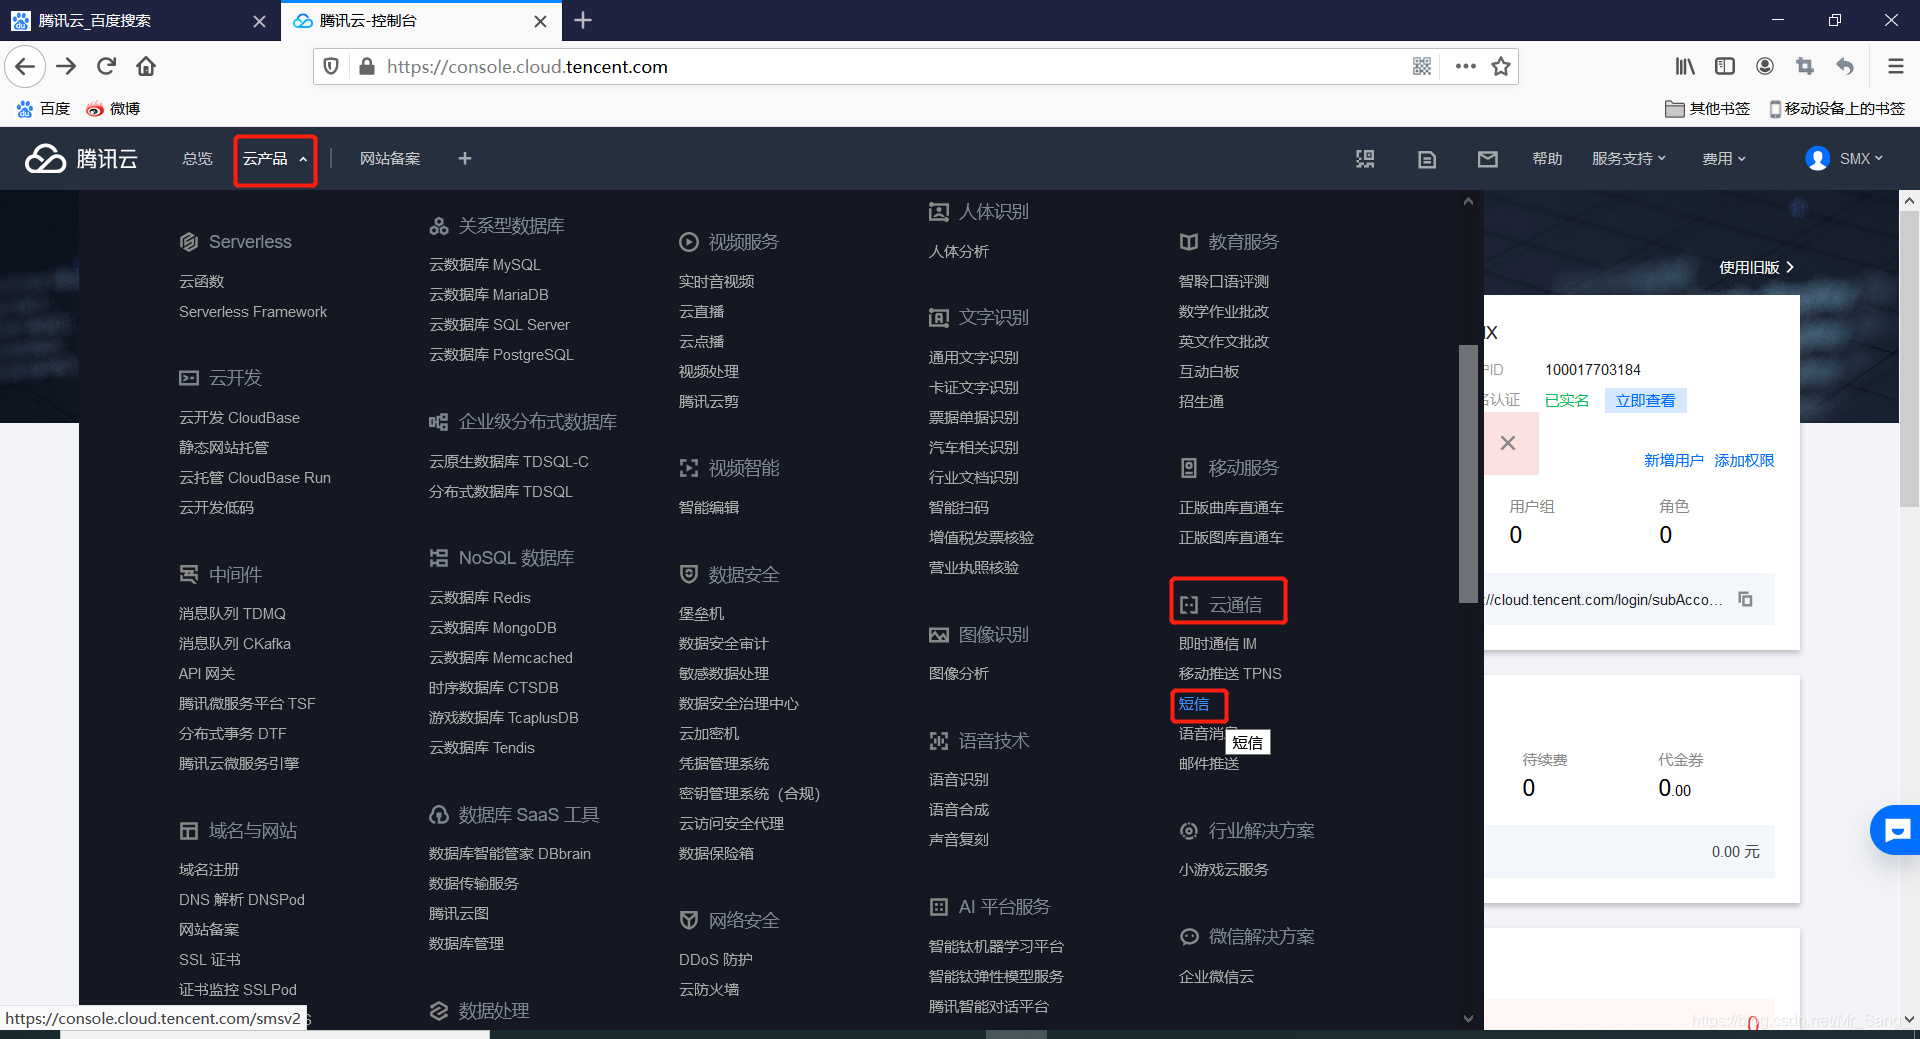1920x1039 pixels.
Task: Open the 微博 bookmark
Action: pyautogui.click(x=113, y=109)
